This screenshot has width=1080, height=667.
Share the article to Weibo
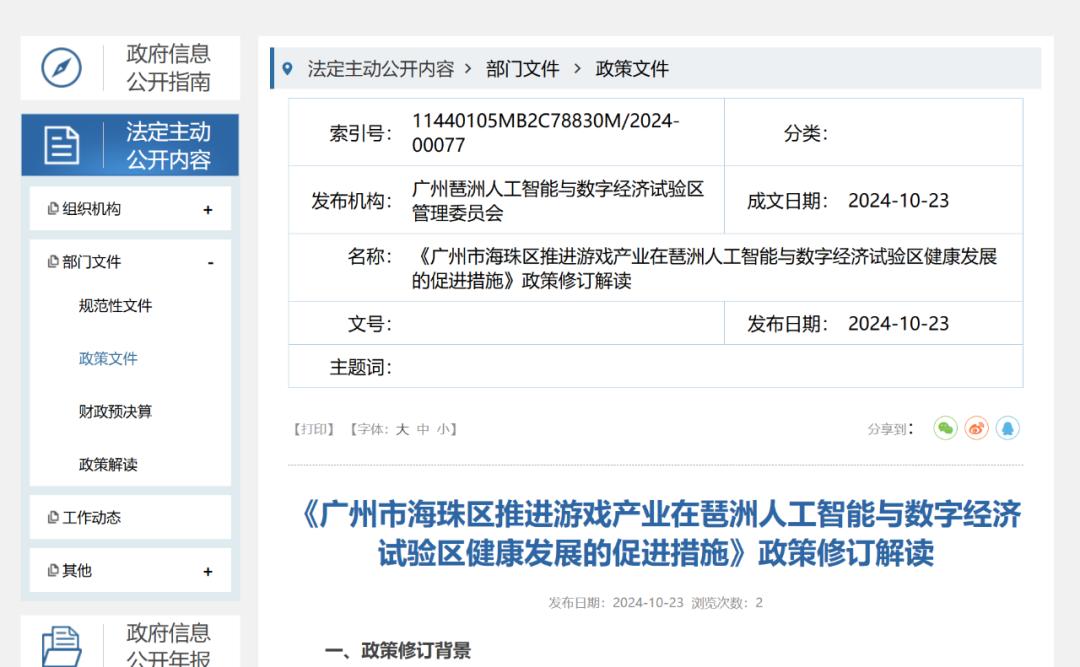(976, 428)
